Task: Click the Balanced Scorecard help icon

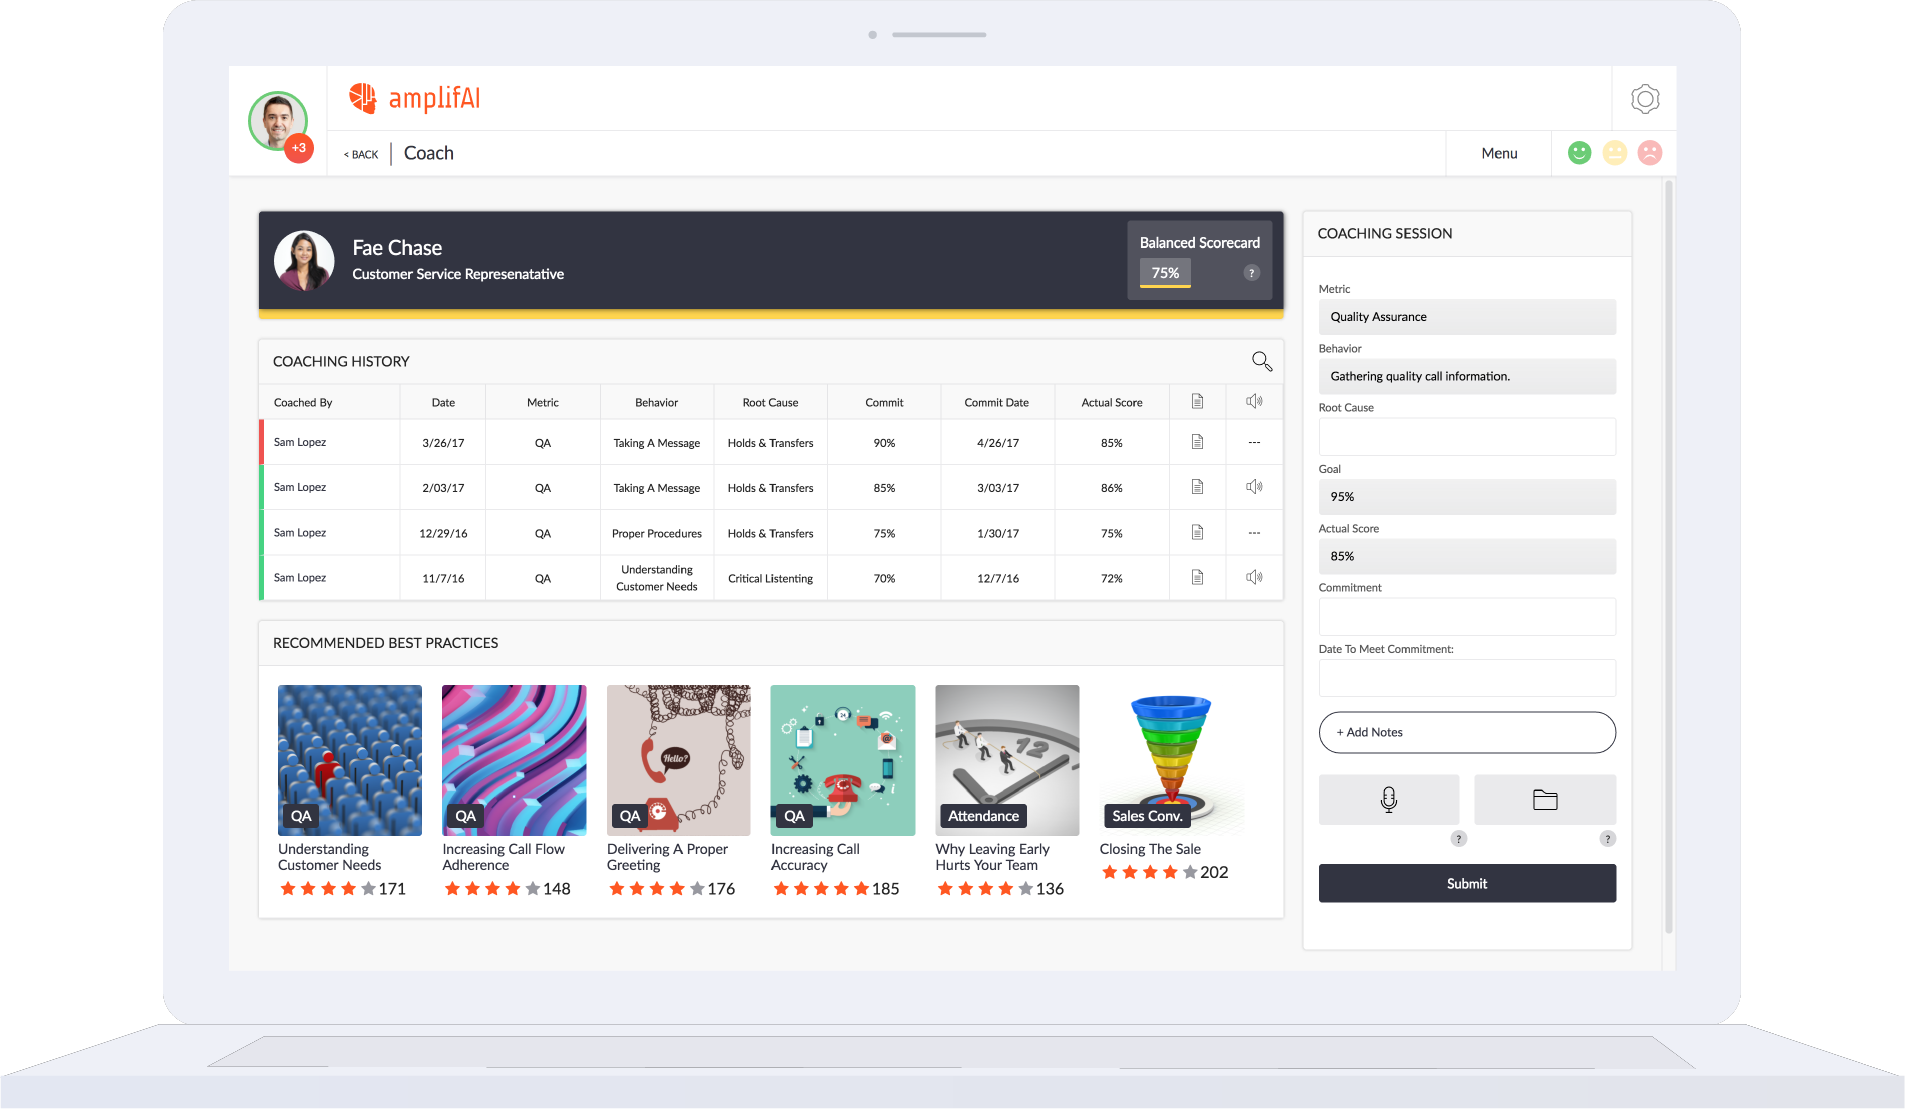Action: (1251, 273)
